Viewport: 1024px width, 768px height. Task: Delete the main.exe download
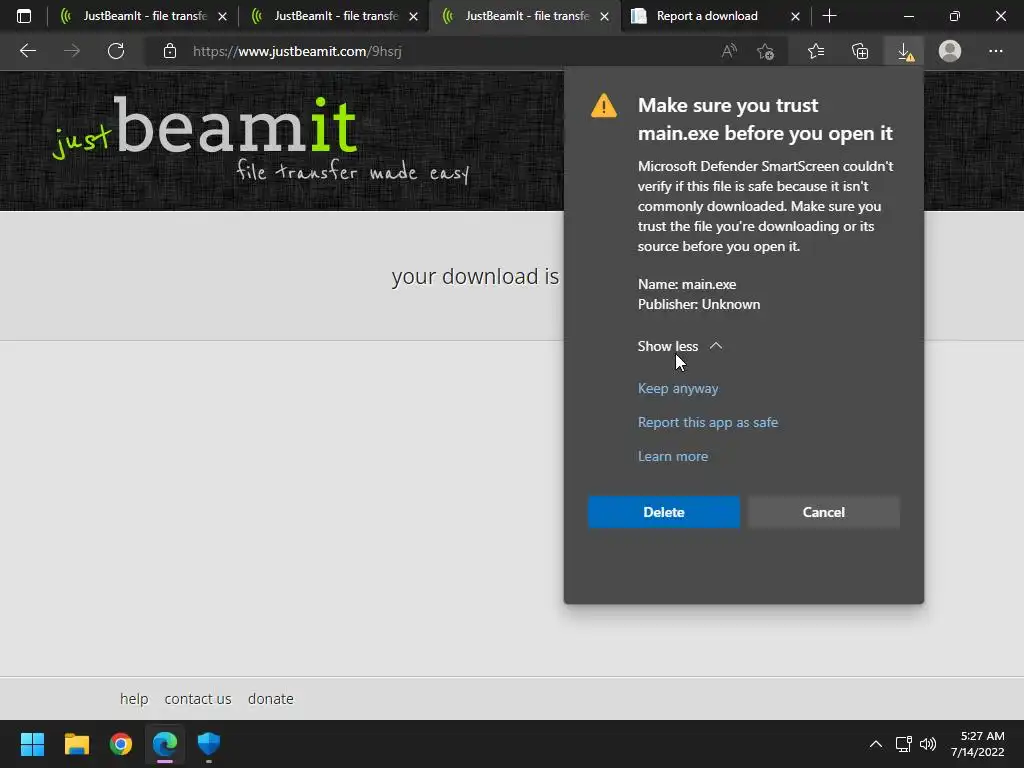(664, 512)
